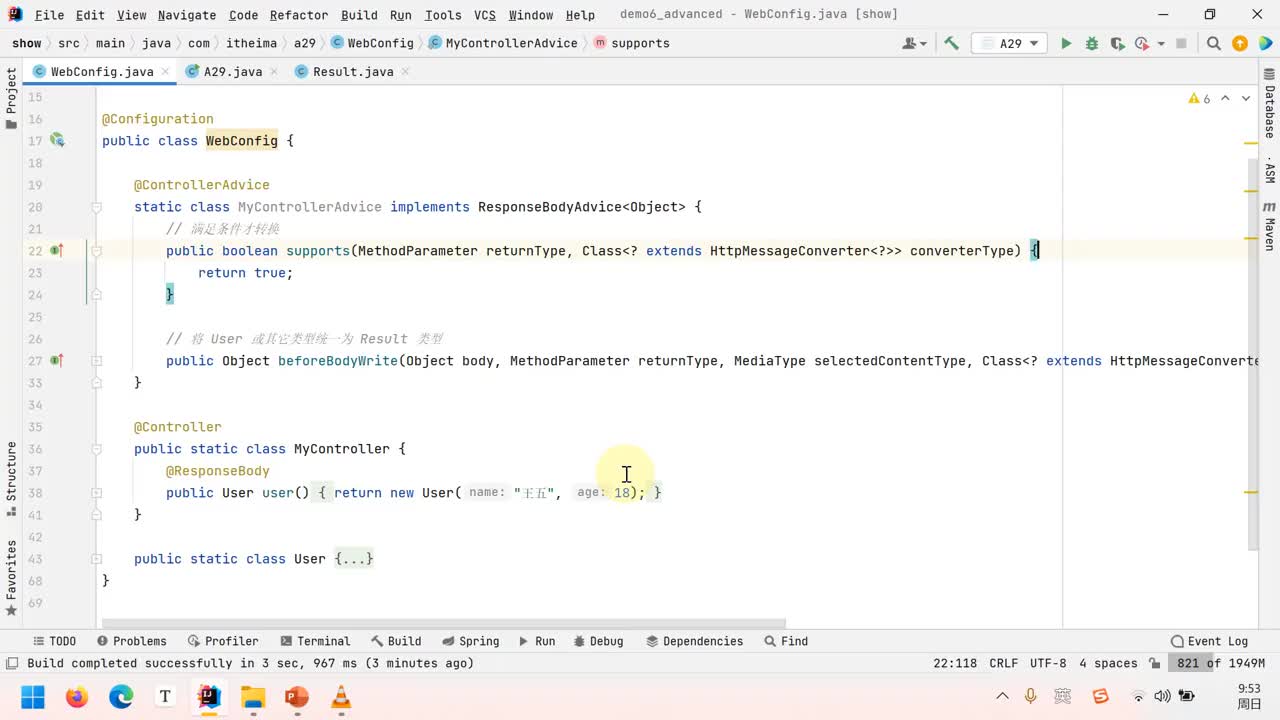Toggle tool window quick access icon in status bar
This screenshot has width=1280, height=720.
pyautogui.click(x=11, y=663)
